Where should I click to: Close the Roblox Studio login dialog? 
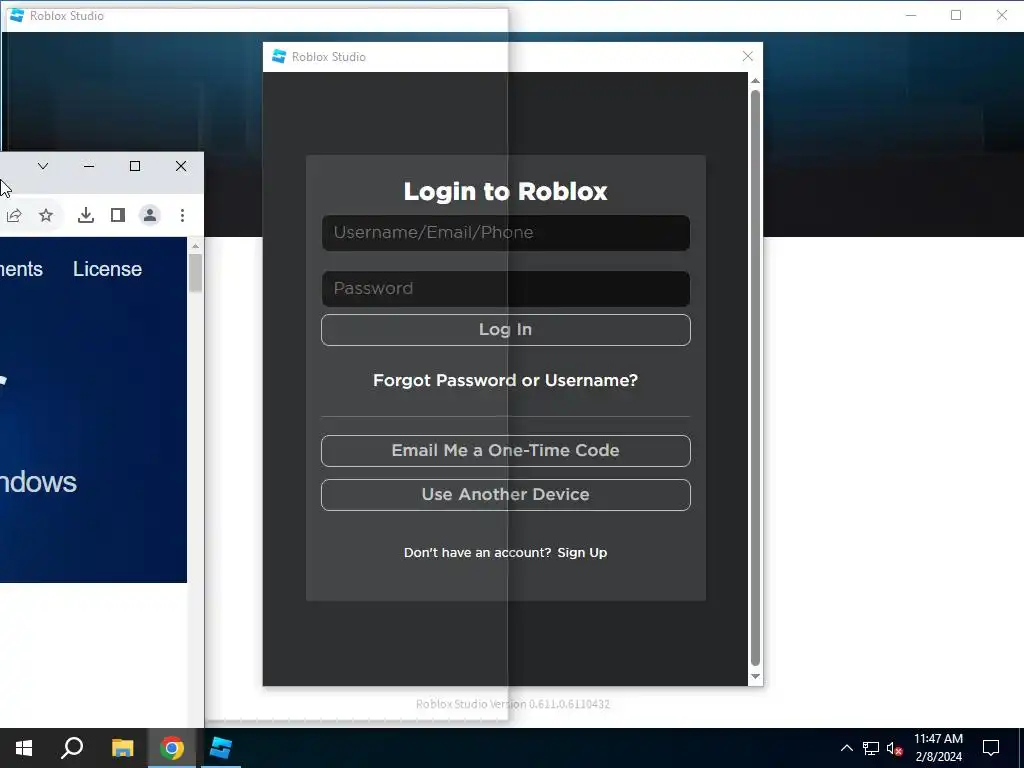pos(748,57)
